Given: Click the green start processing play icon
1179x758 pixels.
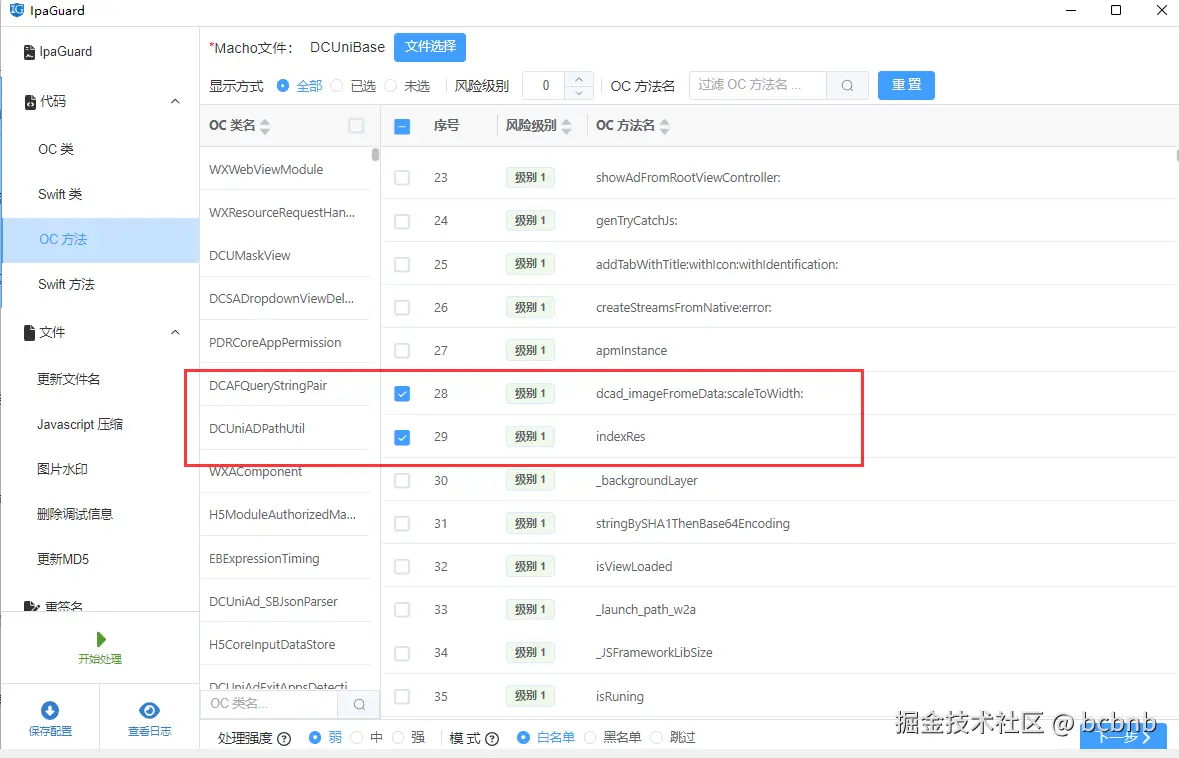Looking at the screenshot, I should [101, 639].
